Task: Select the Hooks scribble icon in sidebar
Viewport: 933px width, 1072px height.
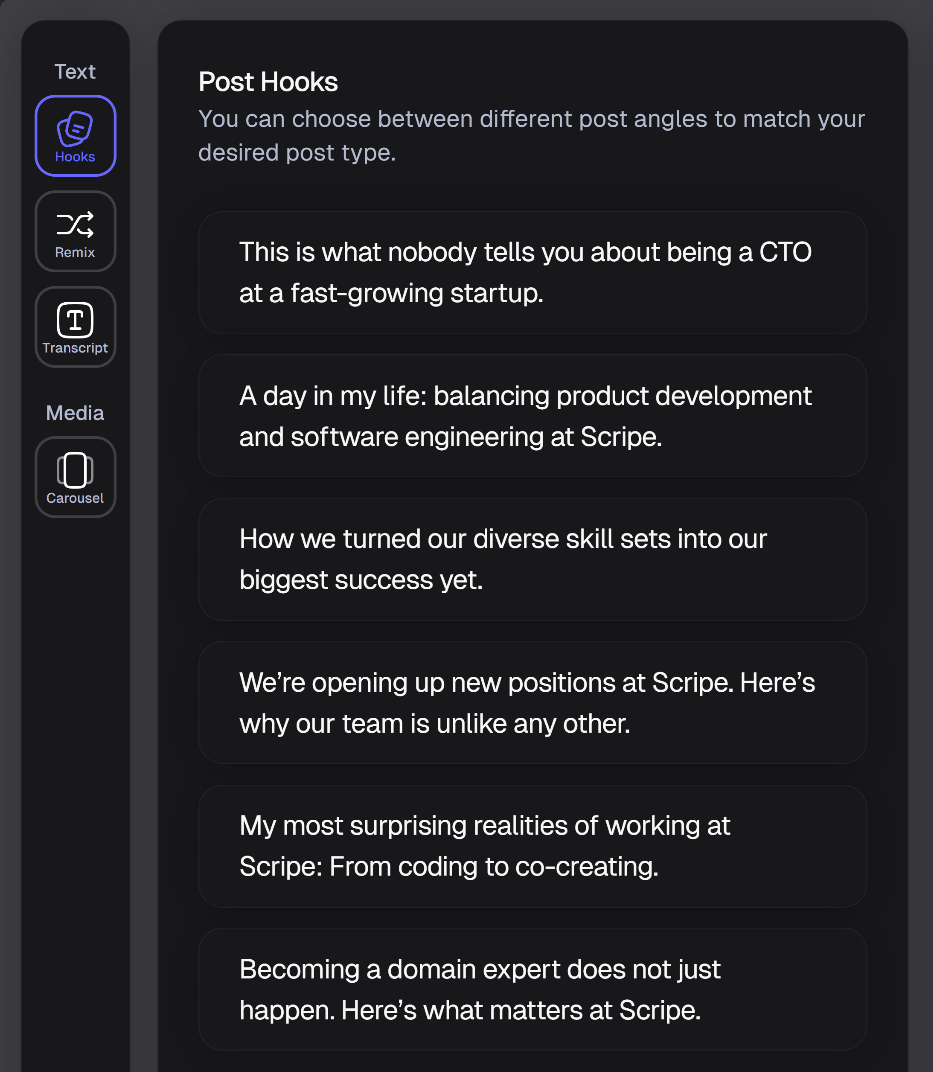Action: [x=75, y=126]
